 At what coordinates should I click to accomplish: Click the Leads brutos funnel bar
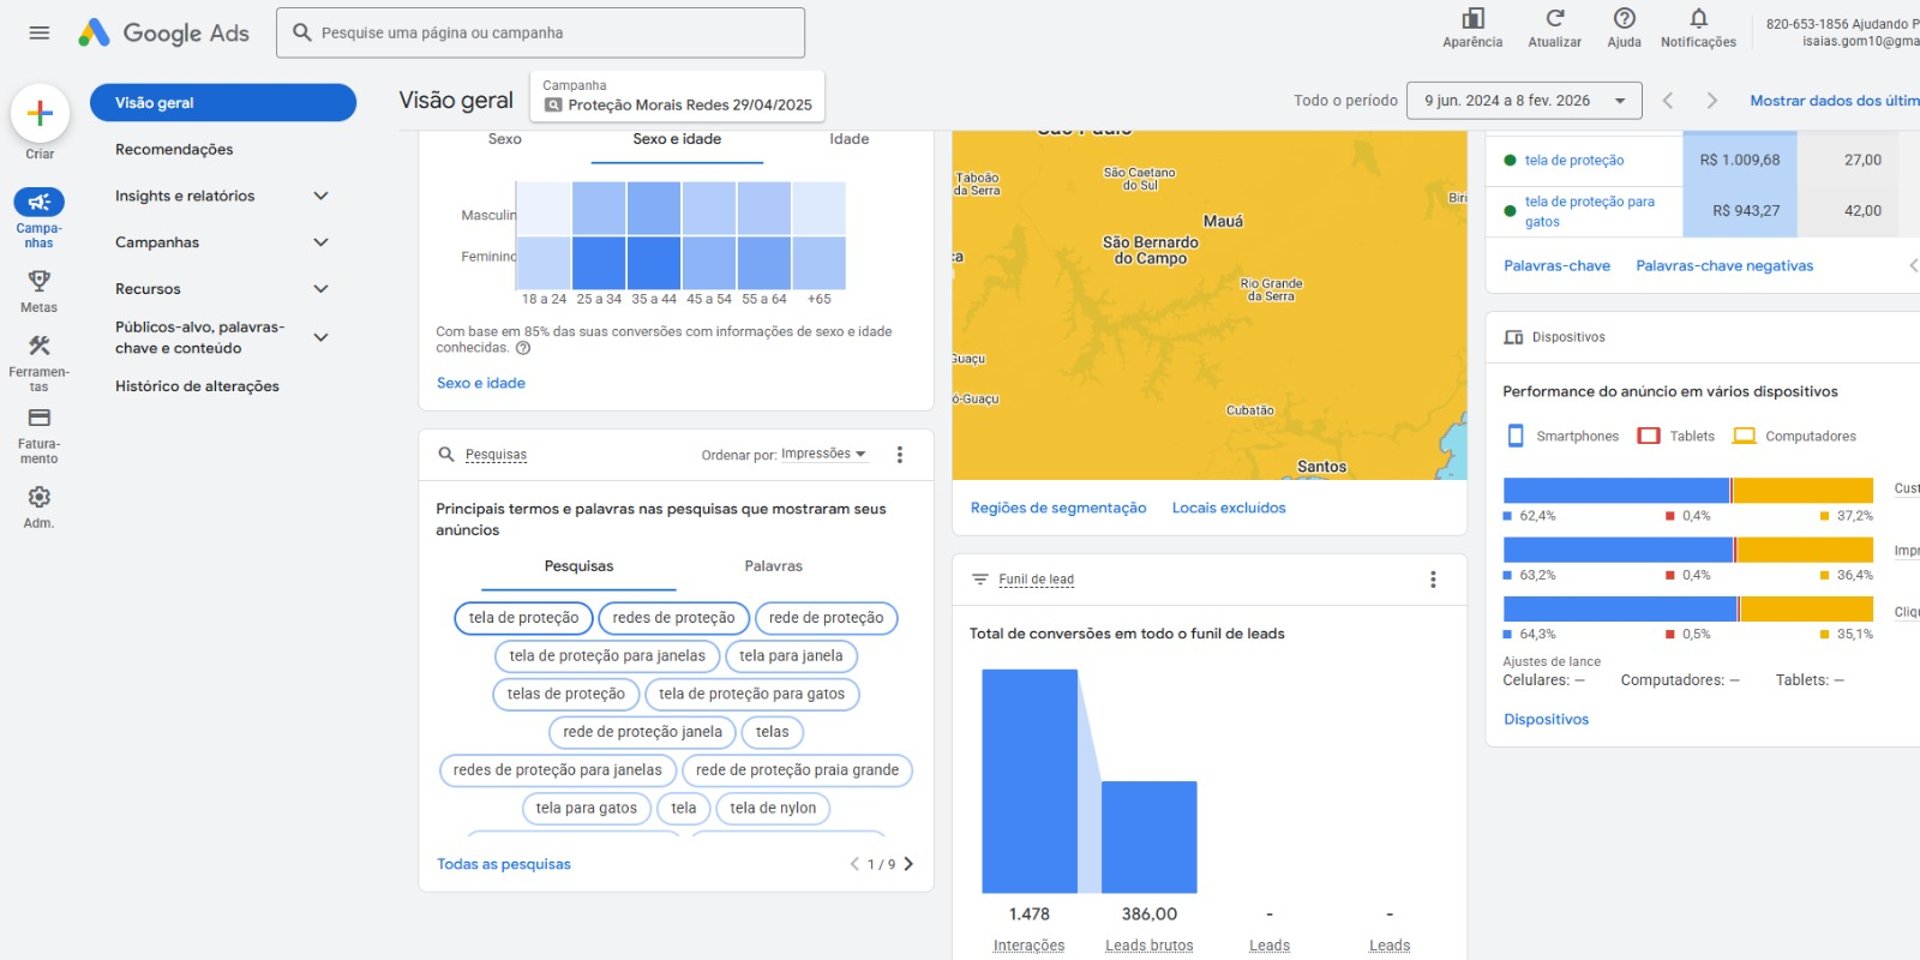point(1149,837)
